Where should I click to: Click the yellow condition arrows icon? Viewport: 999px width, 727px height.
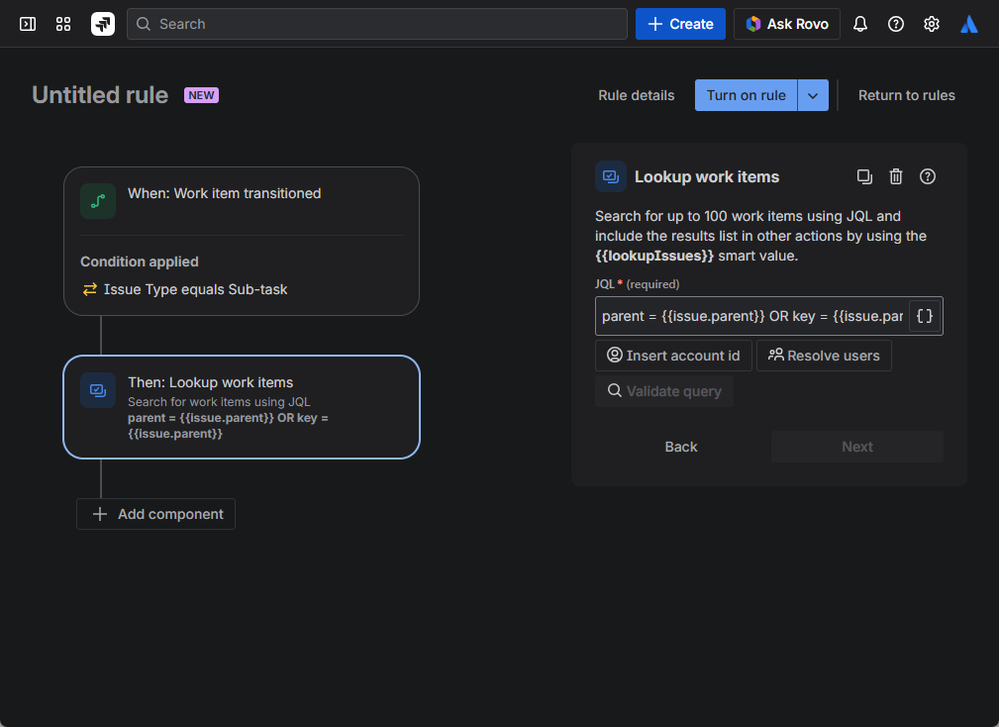click(x=90, y=289)
